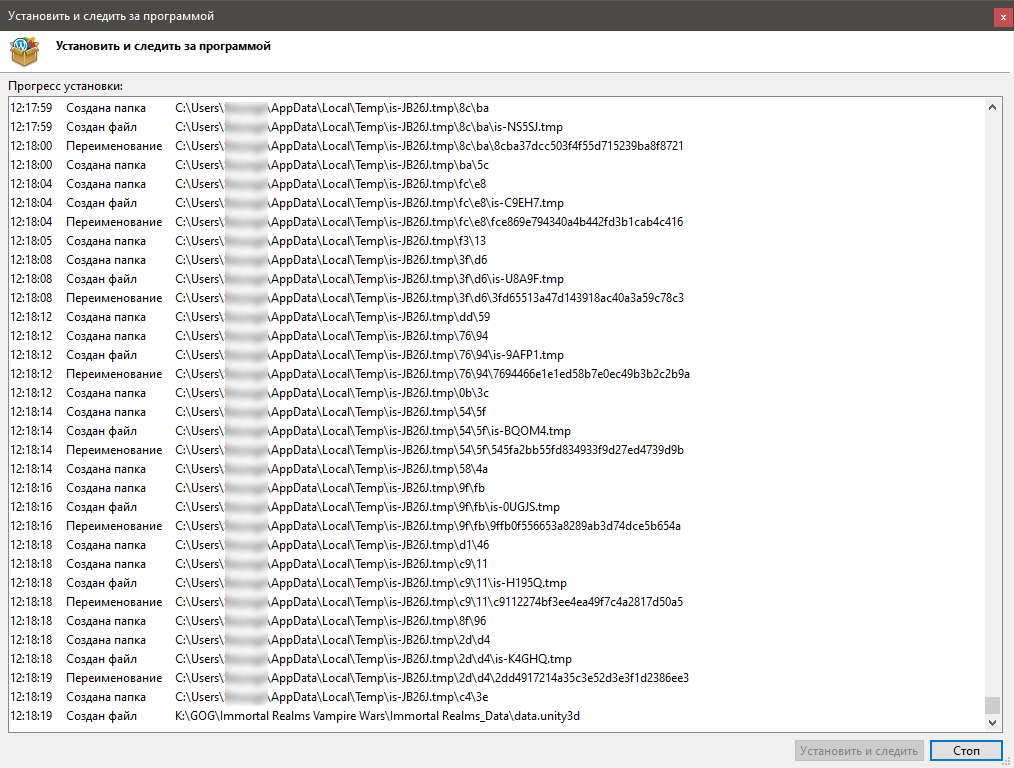The width and height of the screenshot is (1014, 768).
Task: Select the is-C9EH7.tmp log entry
Action: click(x=369, y=203)
